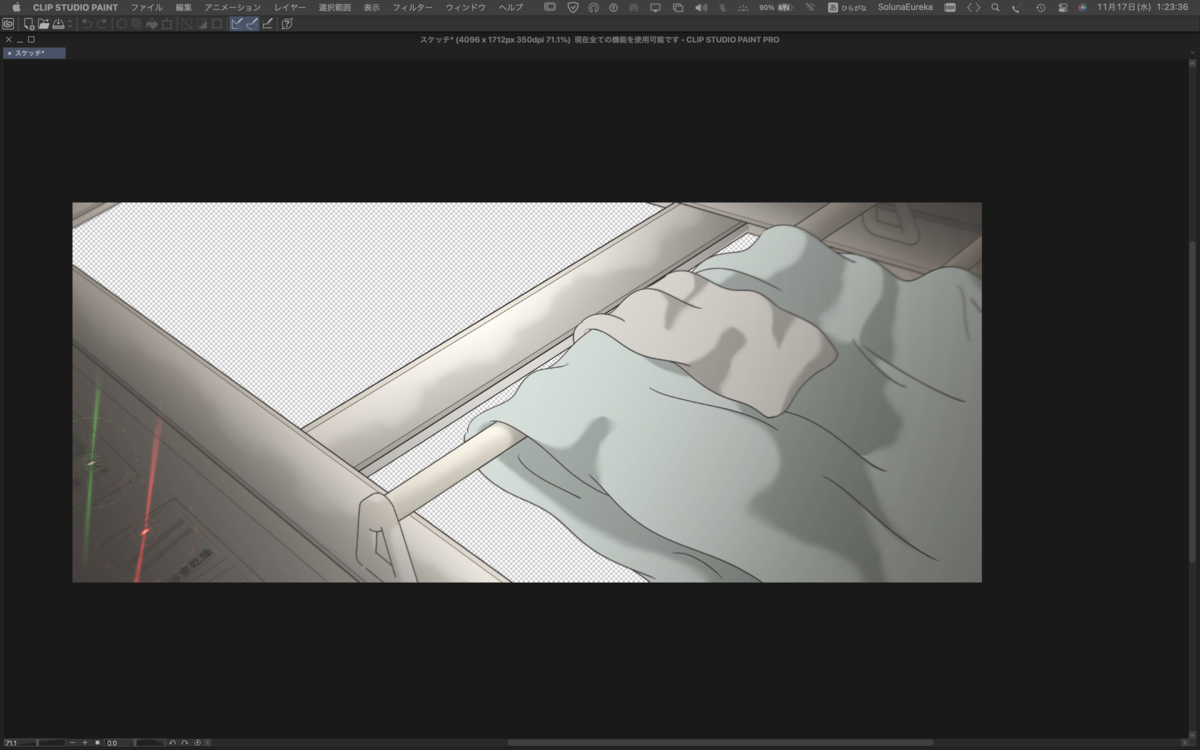Viewport: 1200px width, 750px height.
Task: Zoom in with the plus button
Action: click(x=85, y=743)
